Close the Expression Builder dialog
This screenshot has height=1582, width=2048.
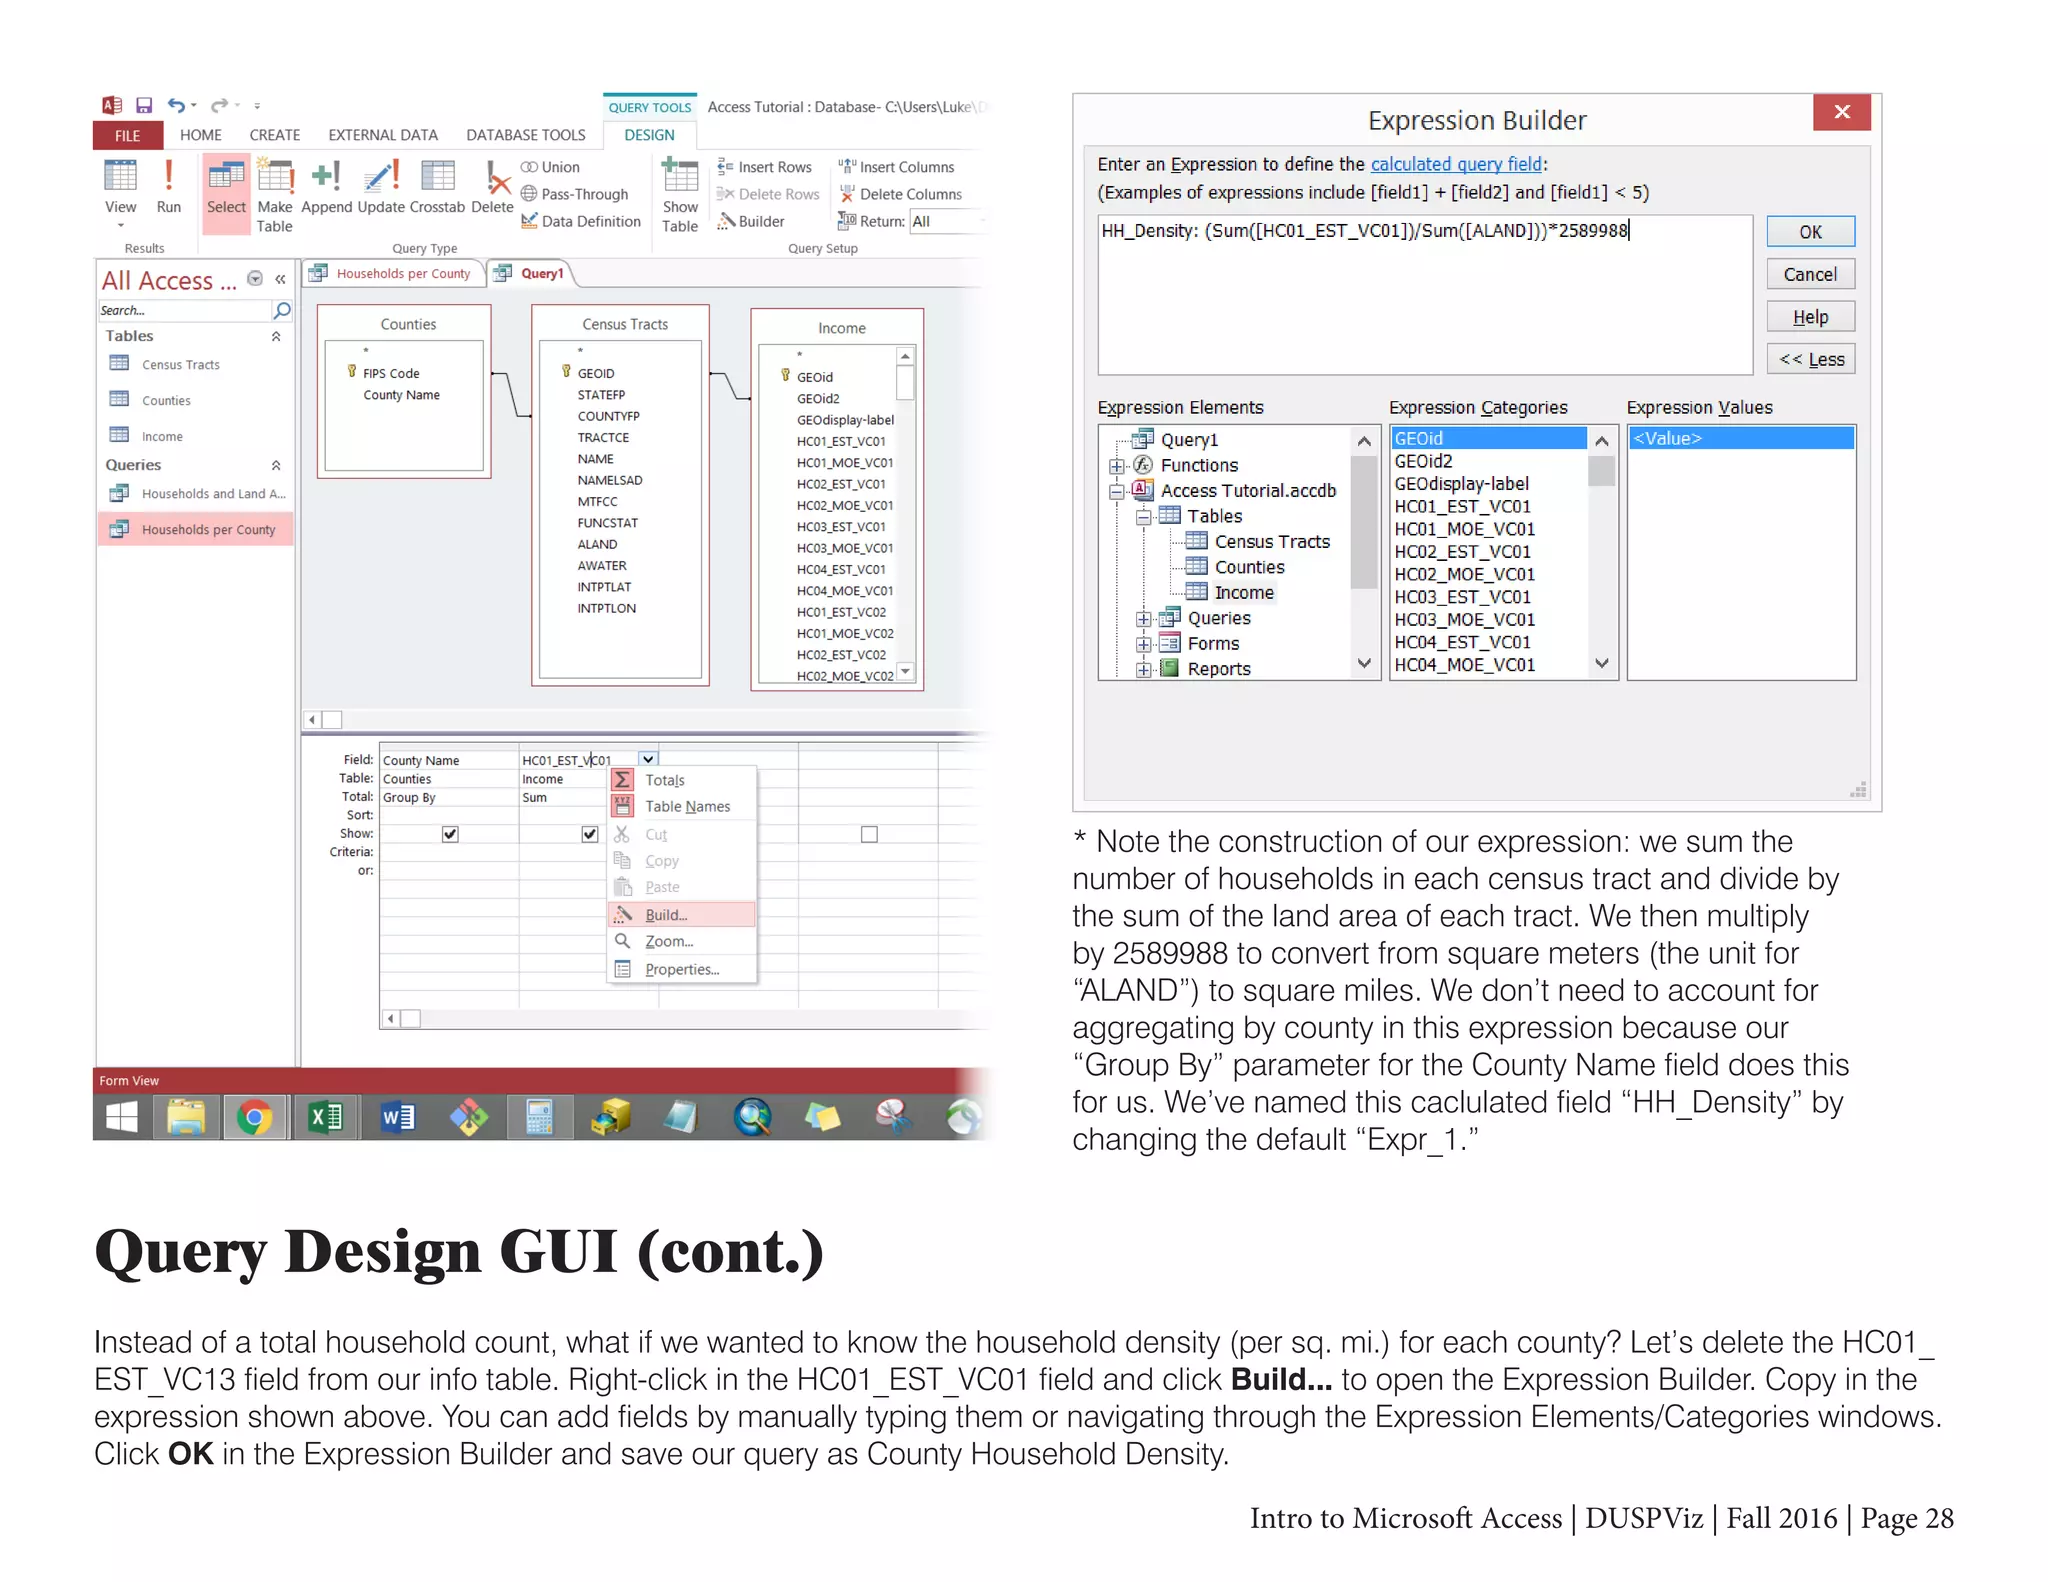pyautogui.click(x=1841, y=111)
